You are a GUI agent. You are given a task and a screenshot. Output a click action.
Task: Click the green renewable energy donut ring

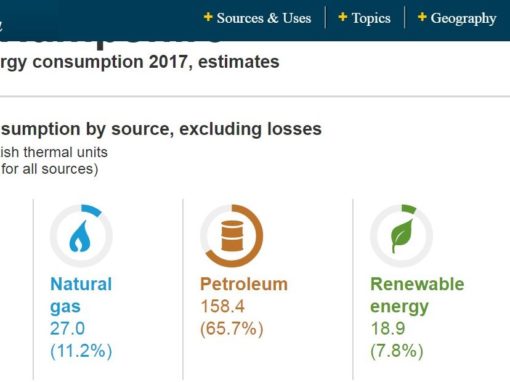[401, 236]
